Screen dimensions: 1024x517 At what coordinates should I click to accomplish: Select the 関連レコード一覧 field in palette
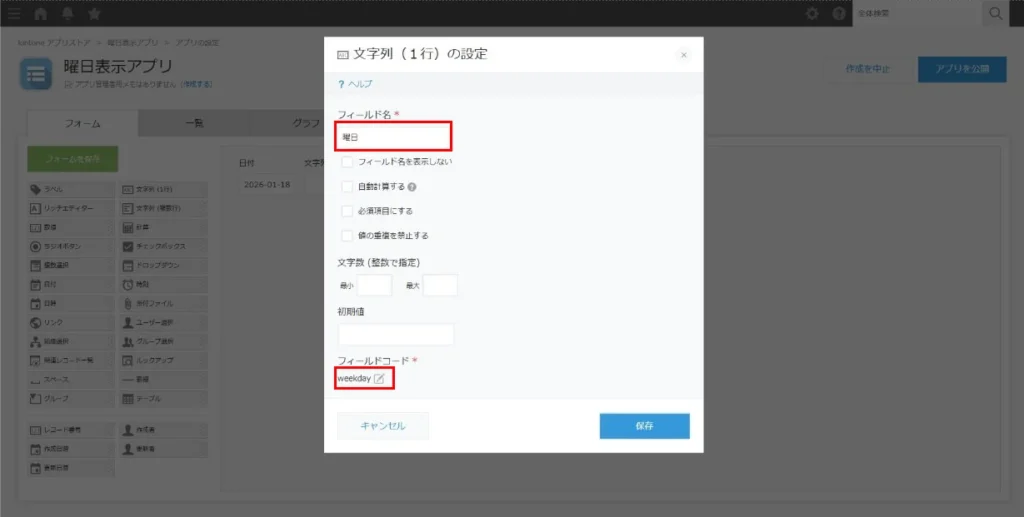(71, 360)
